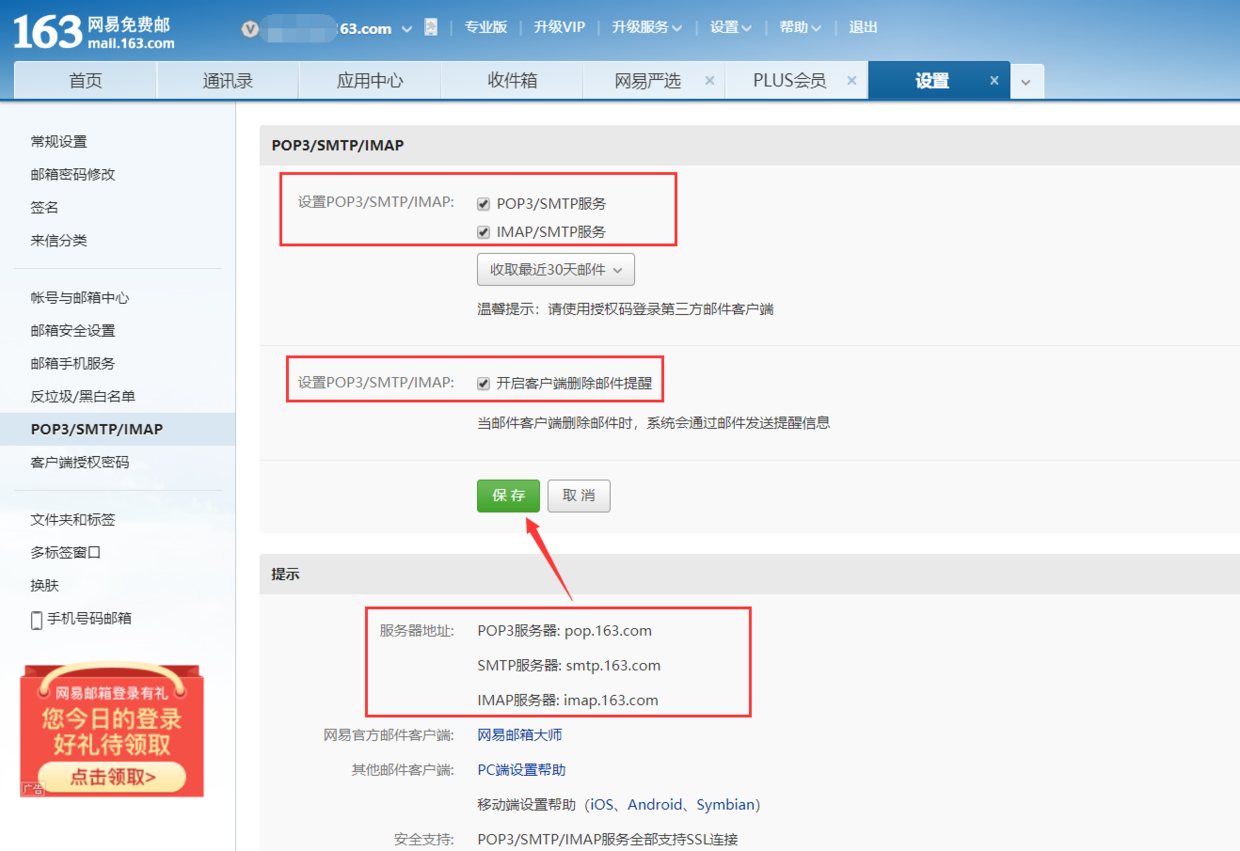Click the 温馨提示 authorization code hint text
Screen dimensions: 1240x851
tap(625, 310)
